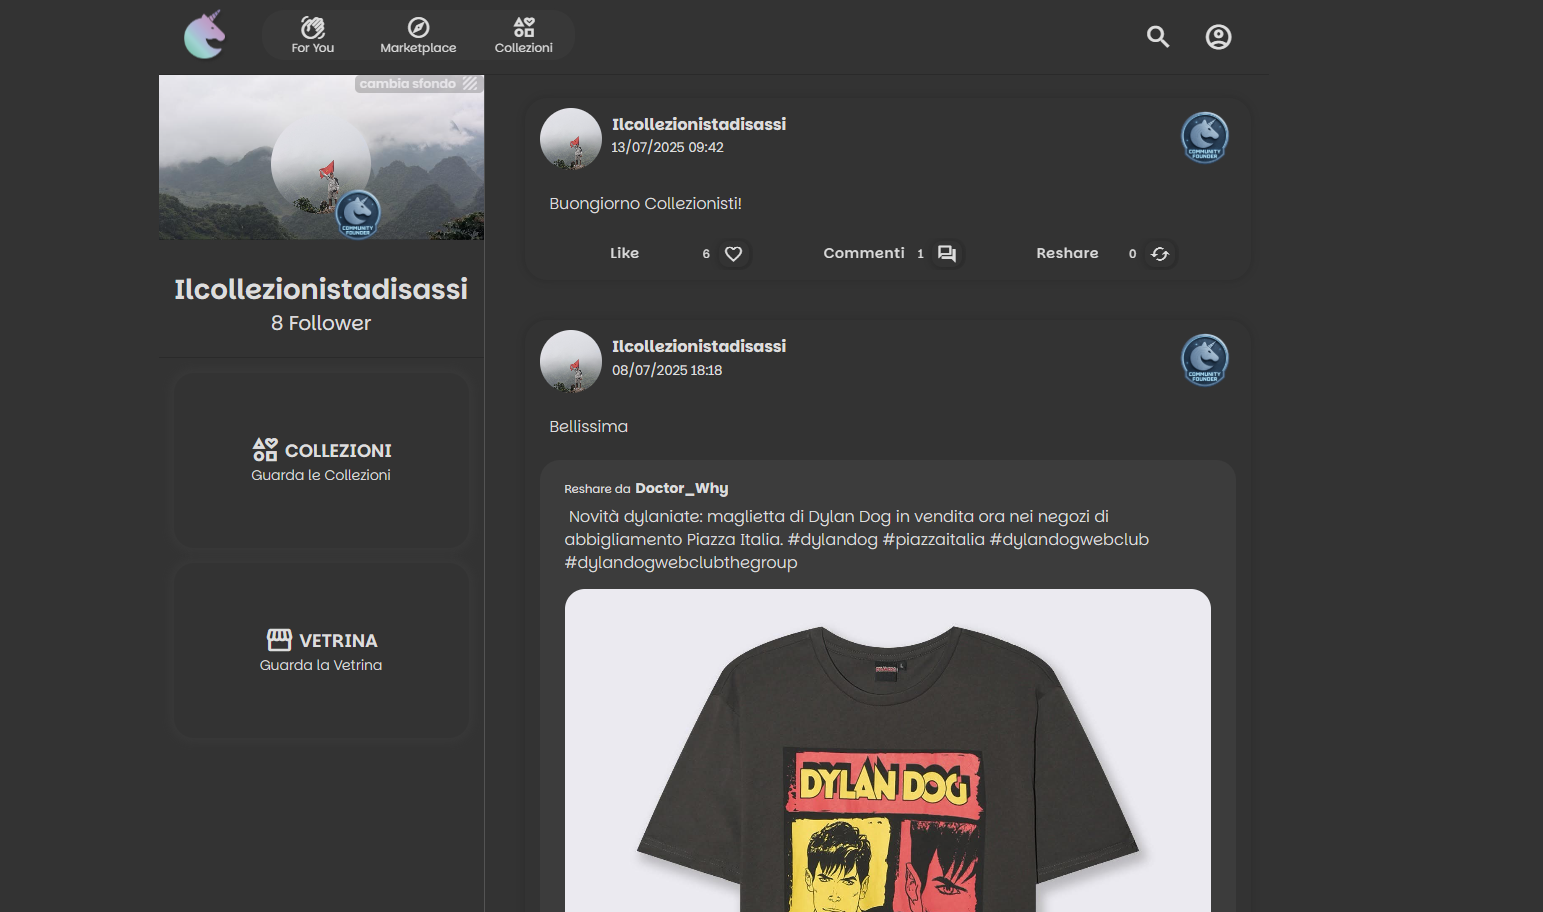The width and height of the screenshot is (1543, 912).
Task: Click avatar of the 08/07/2025 post
Action: [x=571, y=361]
